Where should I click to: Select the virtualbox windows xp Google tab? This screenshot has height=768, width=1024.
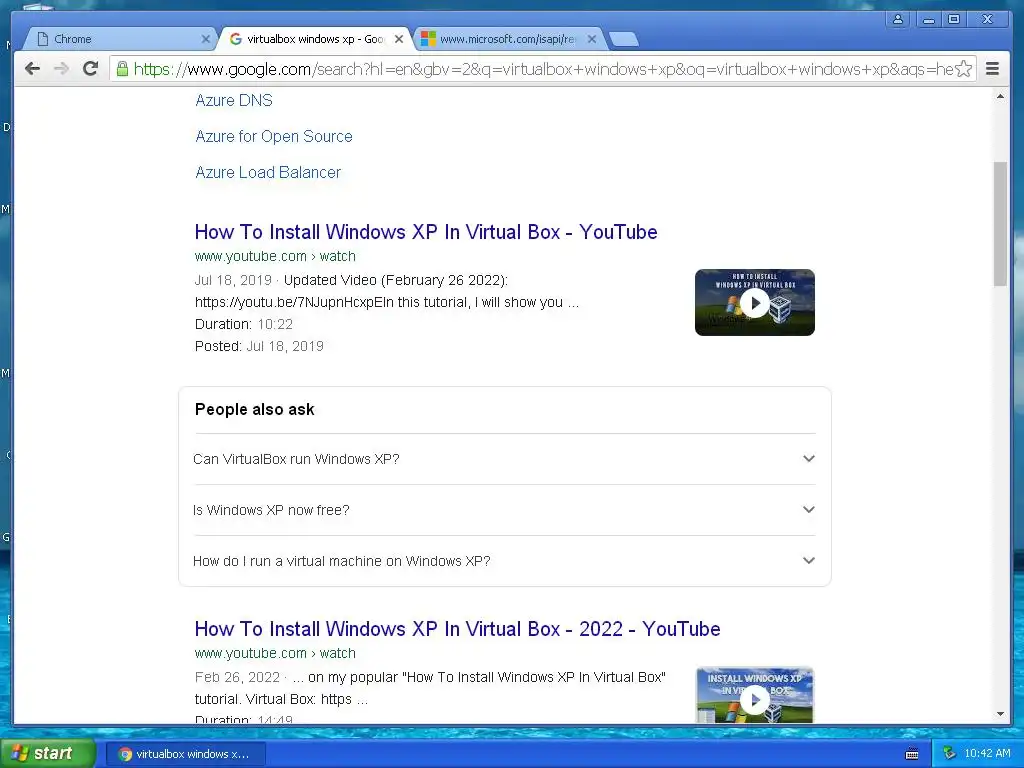315,39
